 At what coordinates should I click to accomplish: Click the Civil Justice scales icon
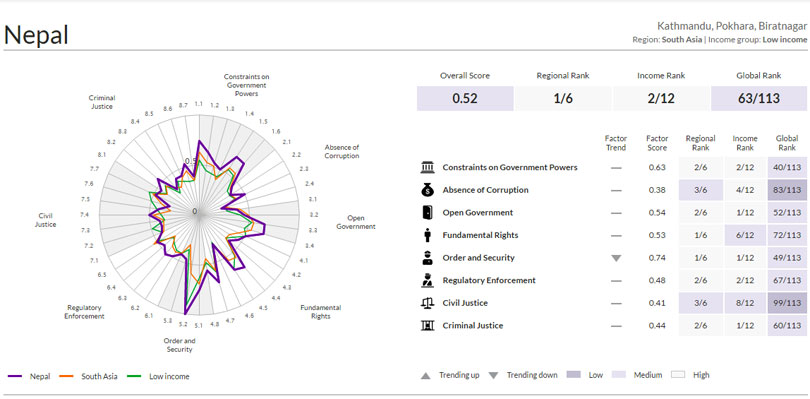(x=427, y=303)
